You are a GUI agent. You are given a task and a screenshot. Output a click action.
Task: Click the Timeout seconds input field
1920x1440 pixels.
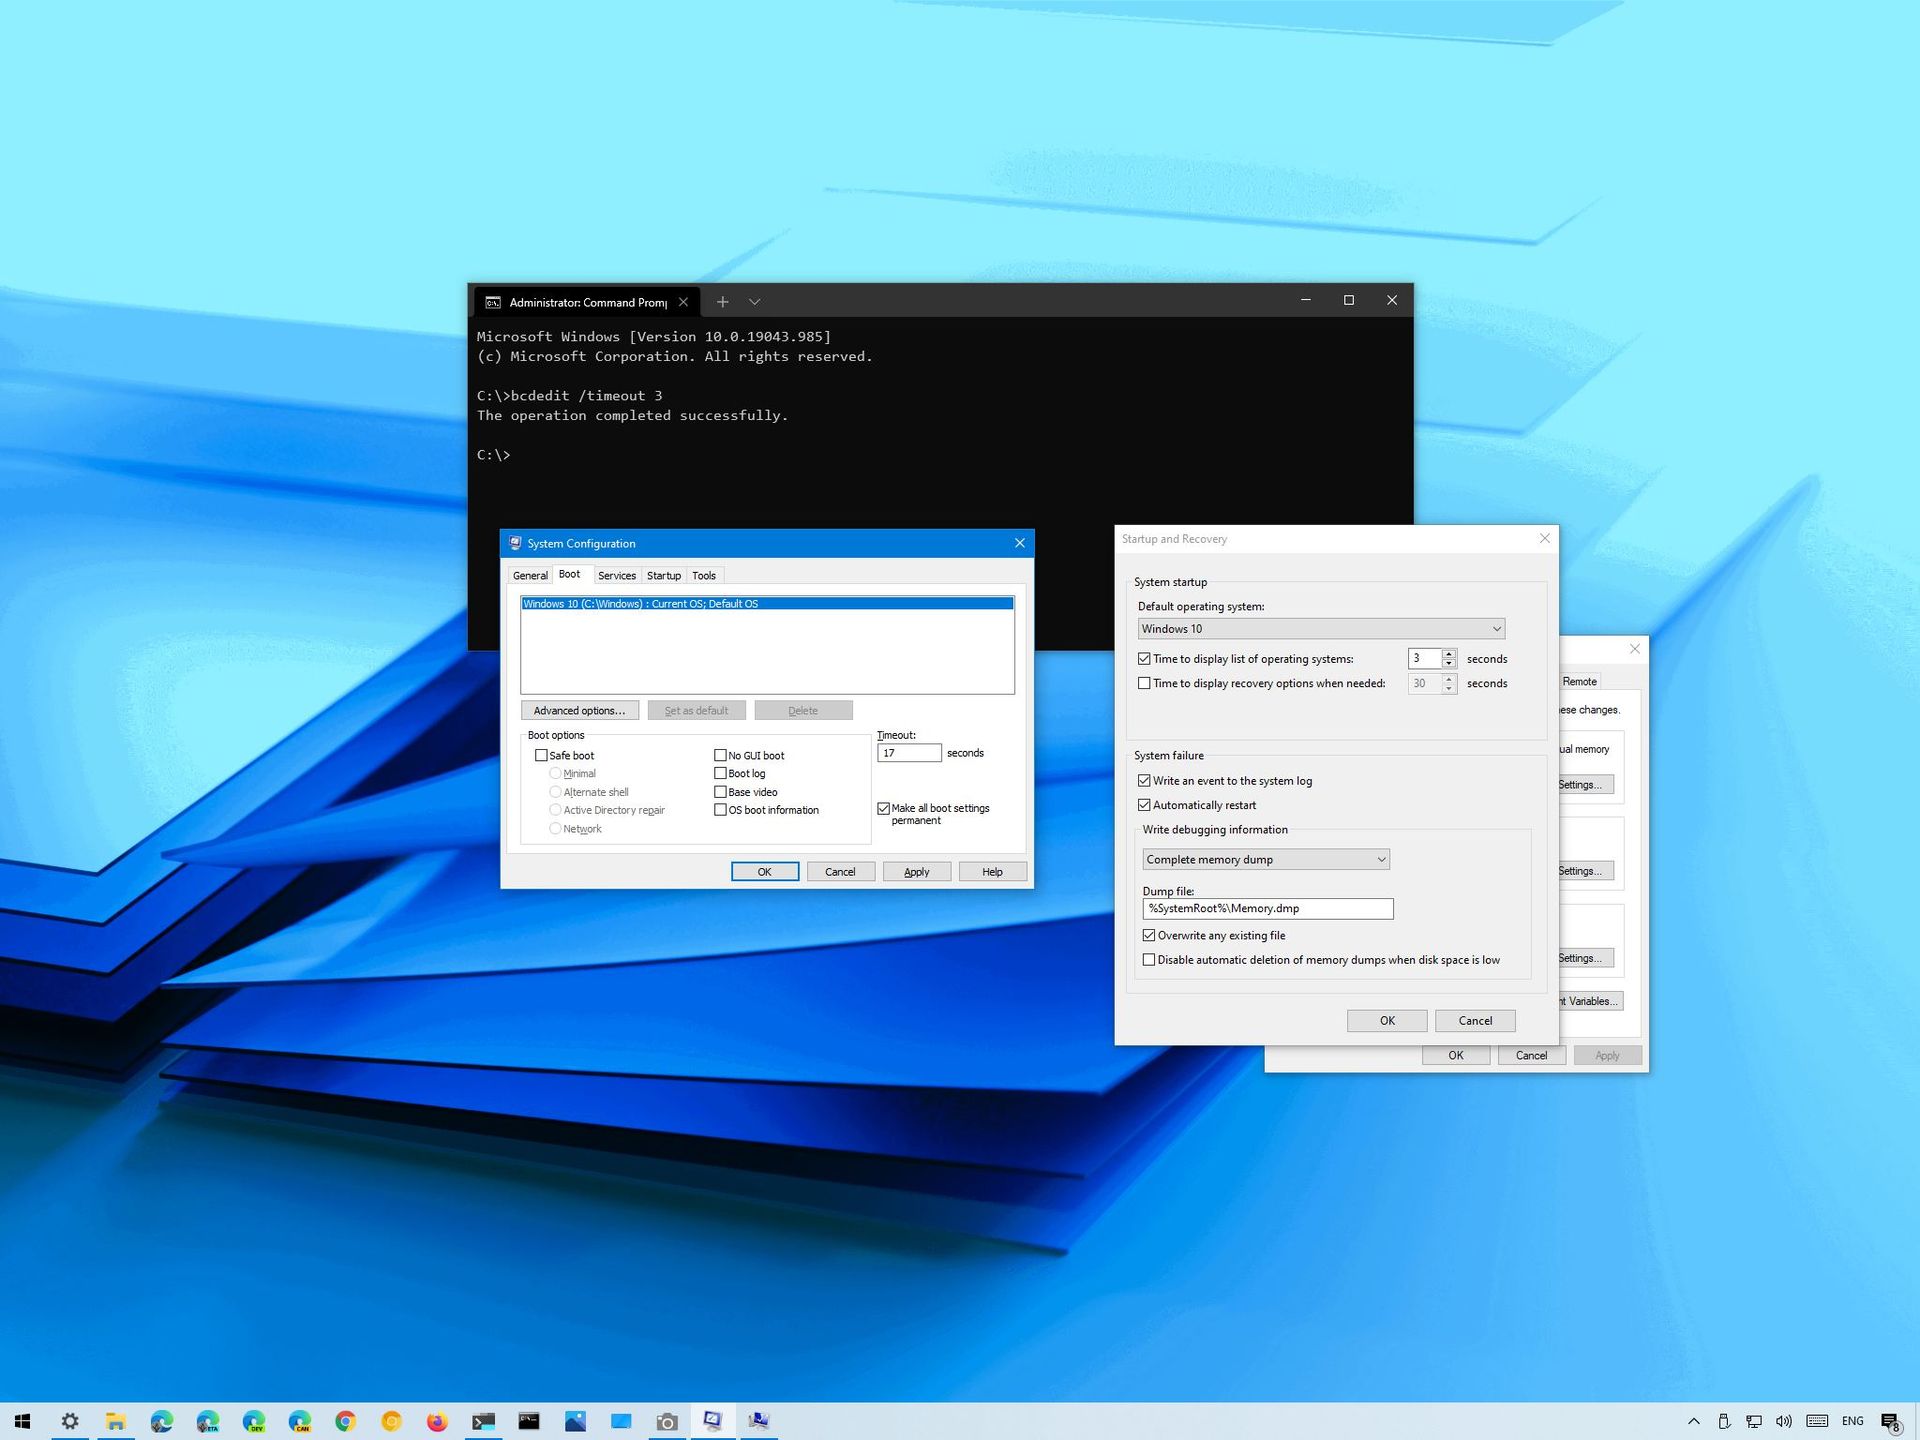pyautogui.click(x=908, y=752)
